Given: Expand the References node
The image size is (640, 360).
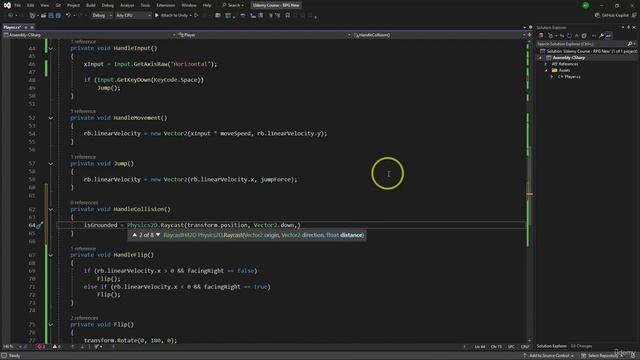Looking at the screenshot, I should (x=546, y=64).
